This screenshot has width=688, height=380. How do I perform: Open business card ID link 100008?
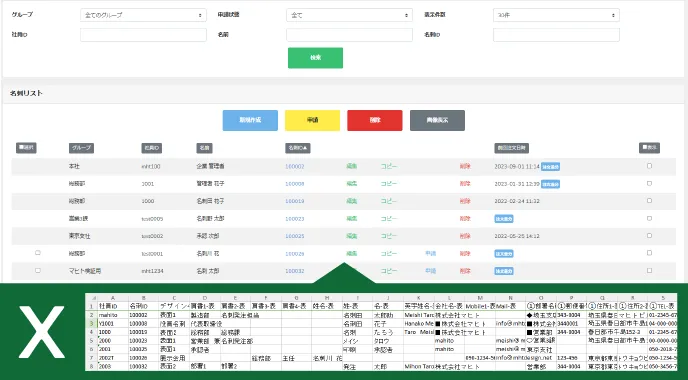click(294, 184)
